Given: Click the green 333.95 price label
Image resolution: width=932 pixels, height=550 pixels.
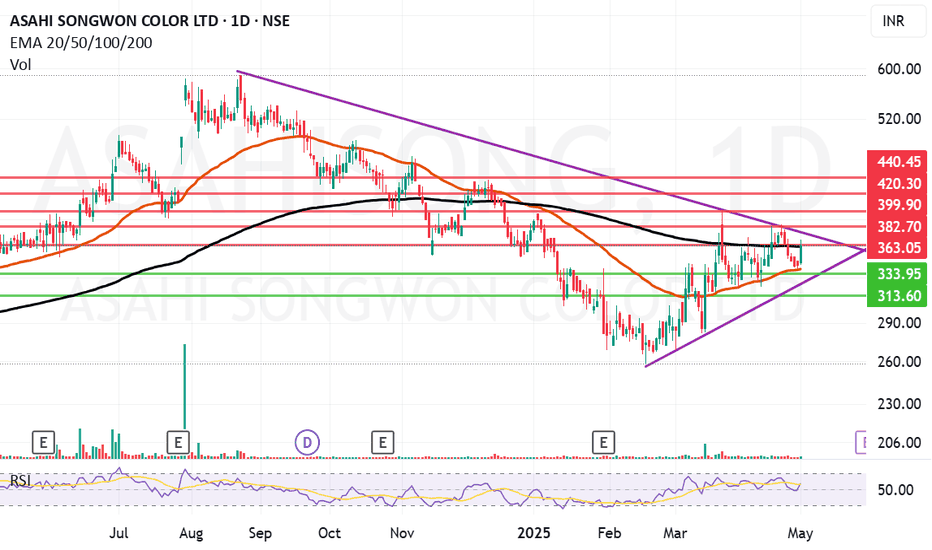Looking at the screenshot, I should tap(897, 274).
